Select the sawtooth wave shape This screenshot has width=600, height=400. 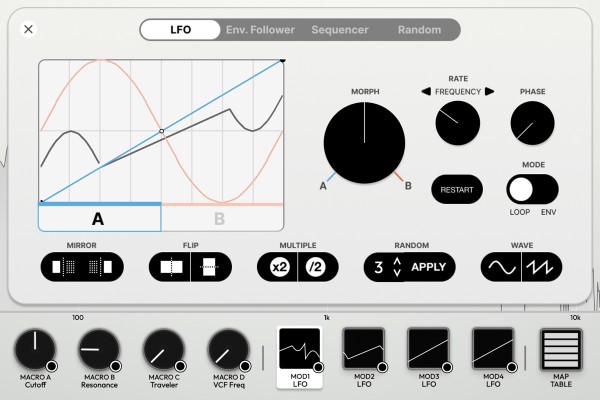click(x=542, y=267)
